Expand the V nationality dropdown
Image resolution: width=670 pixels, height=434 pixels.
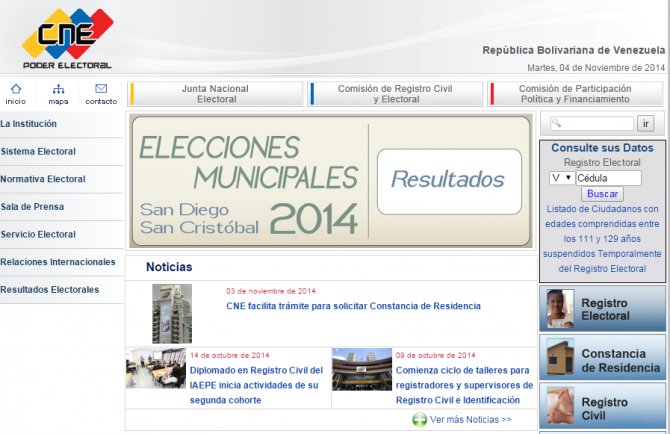(x=561, y=177)
